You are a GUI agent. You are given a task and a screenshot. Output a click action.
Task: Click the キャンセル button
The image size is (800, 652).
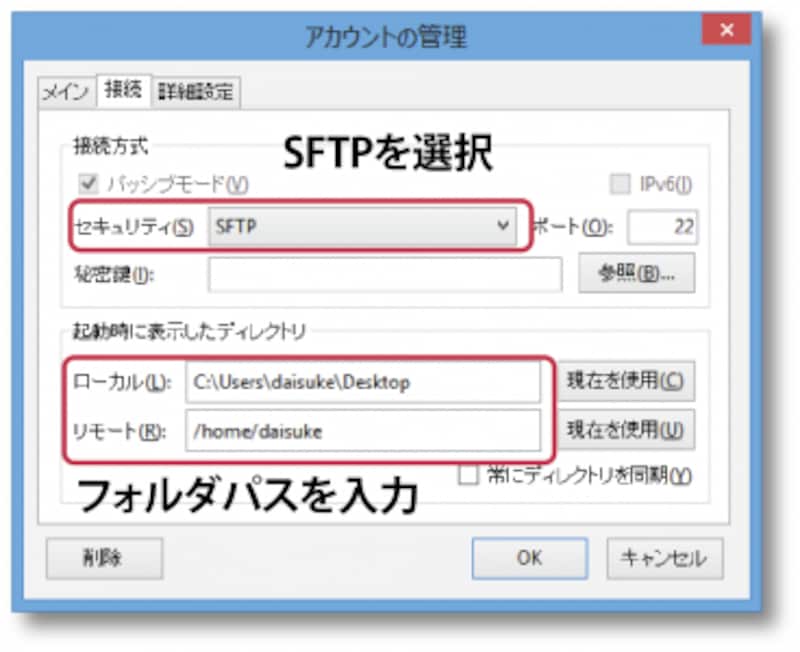(665, 558)
